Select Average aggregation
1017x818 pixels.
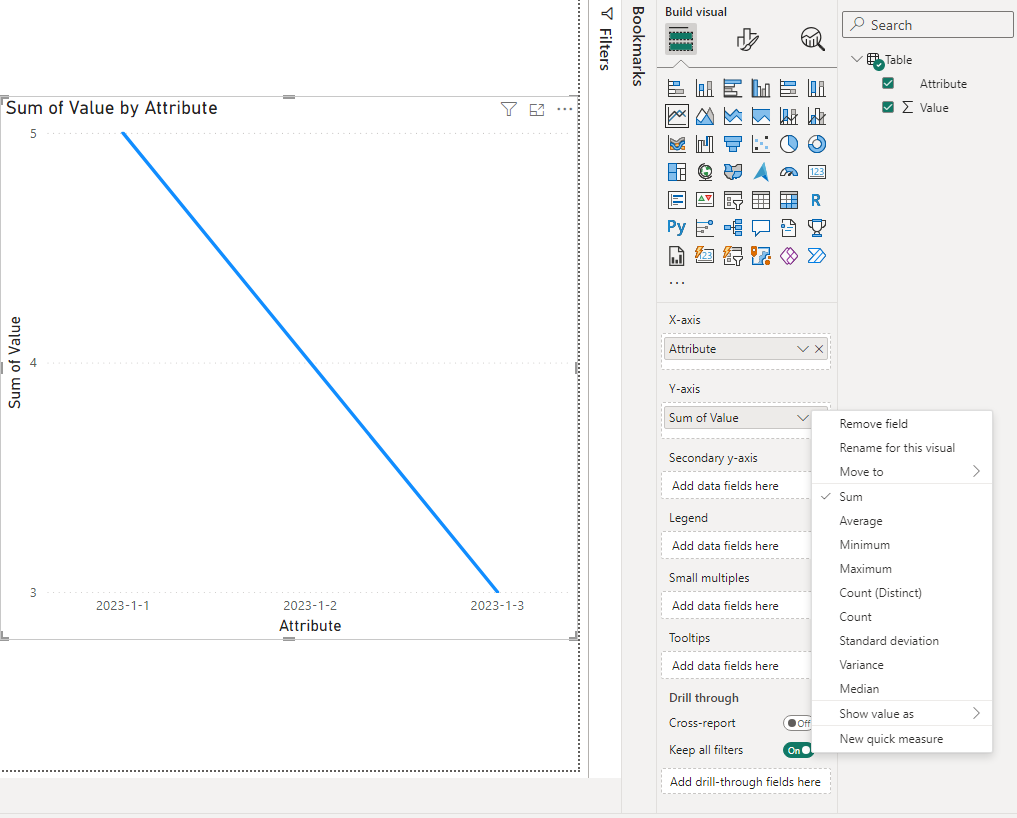click(902, 521)
